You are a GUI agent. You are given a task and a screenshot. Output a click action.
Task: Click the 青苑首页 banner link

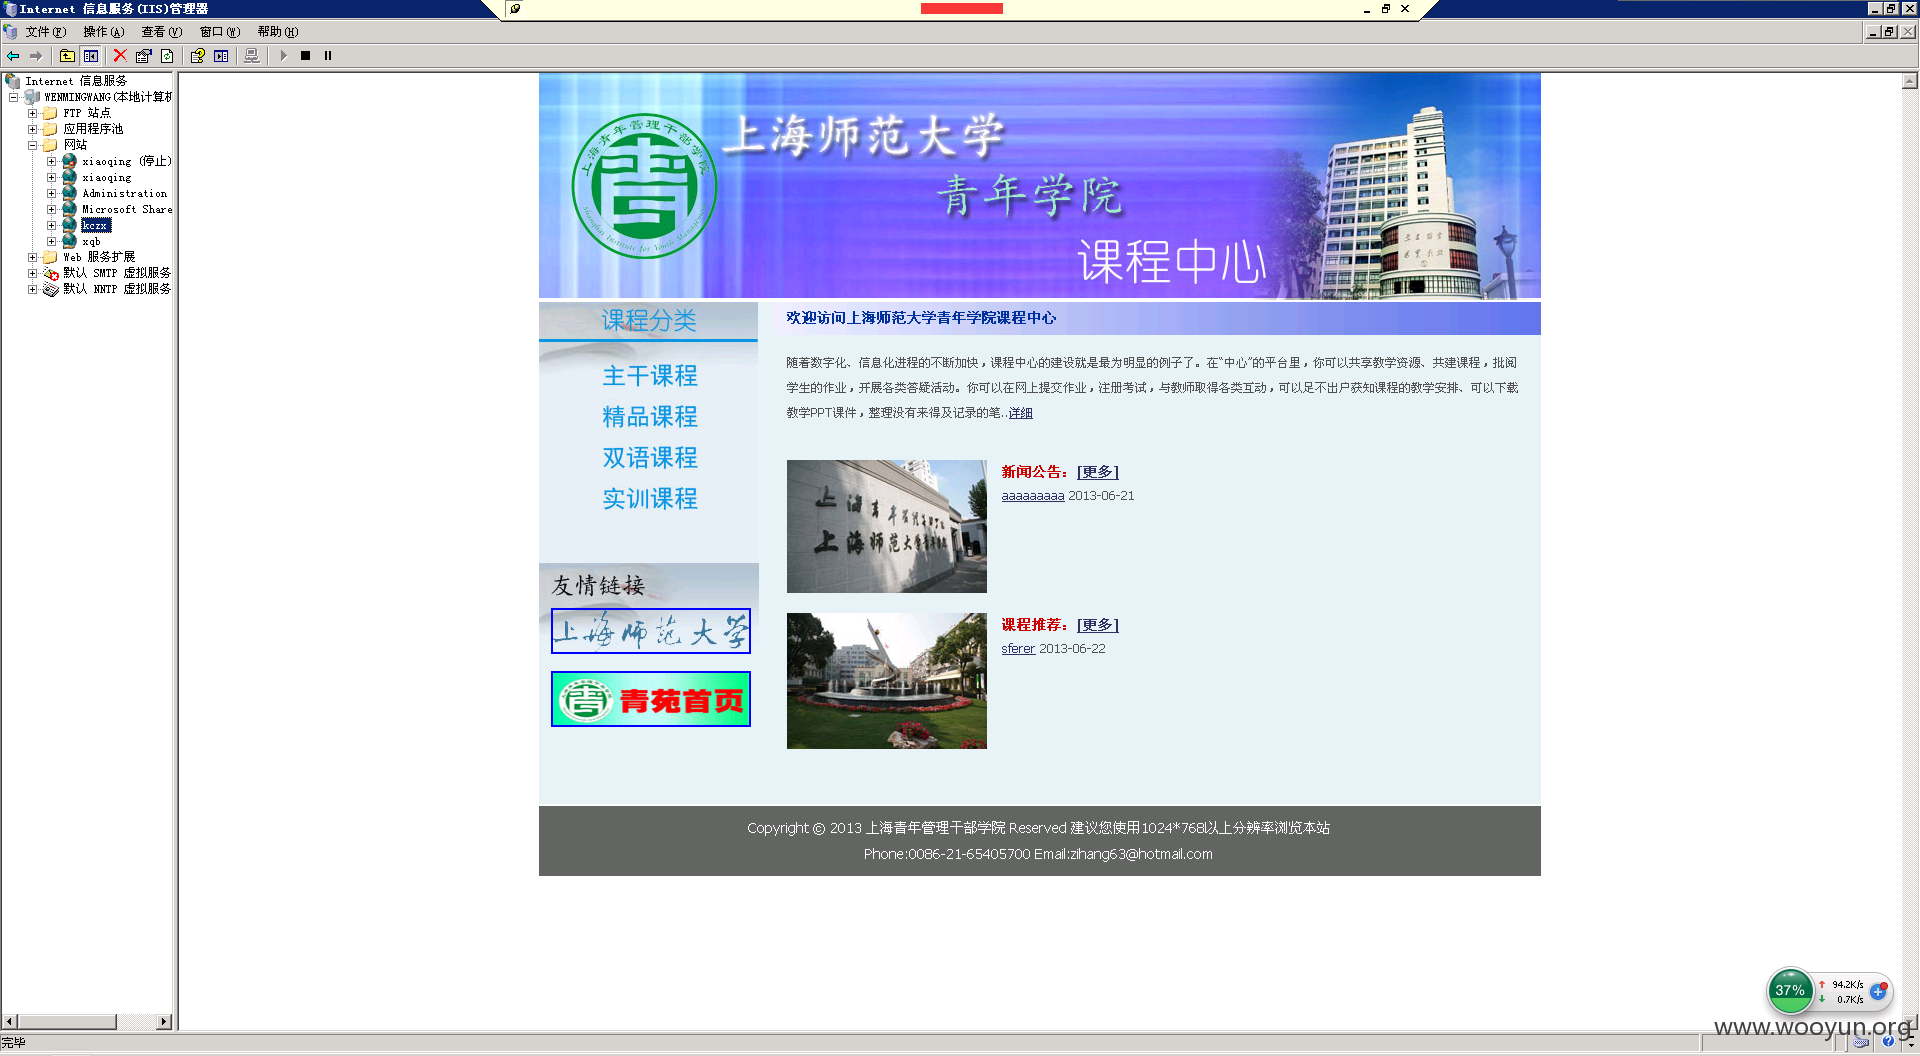tap(651, 699)
